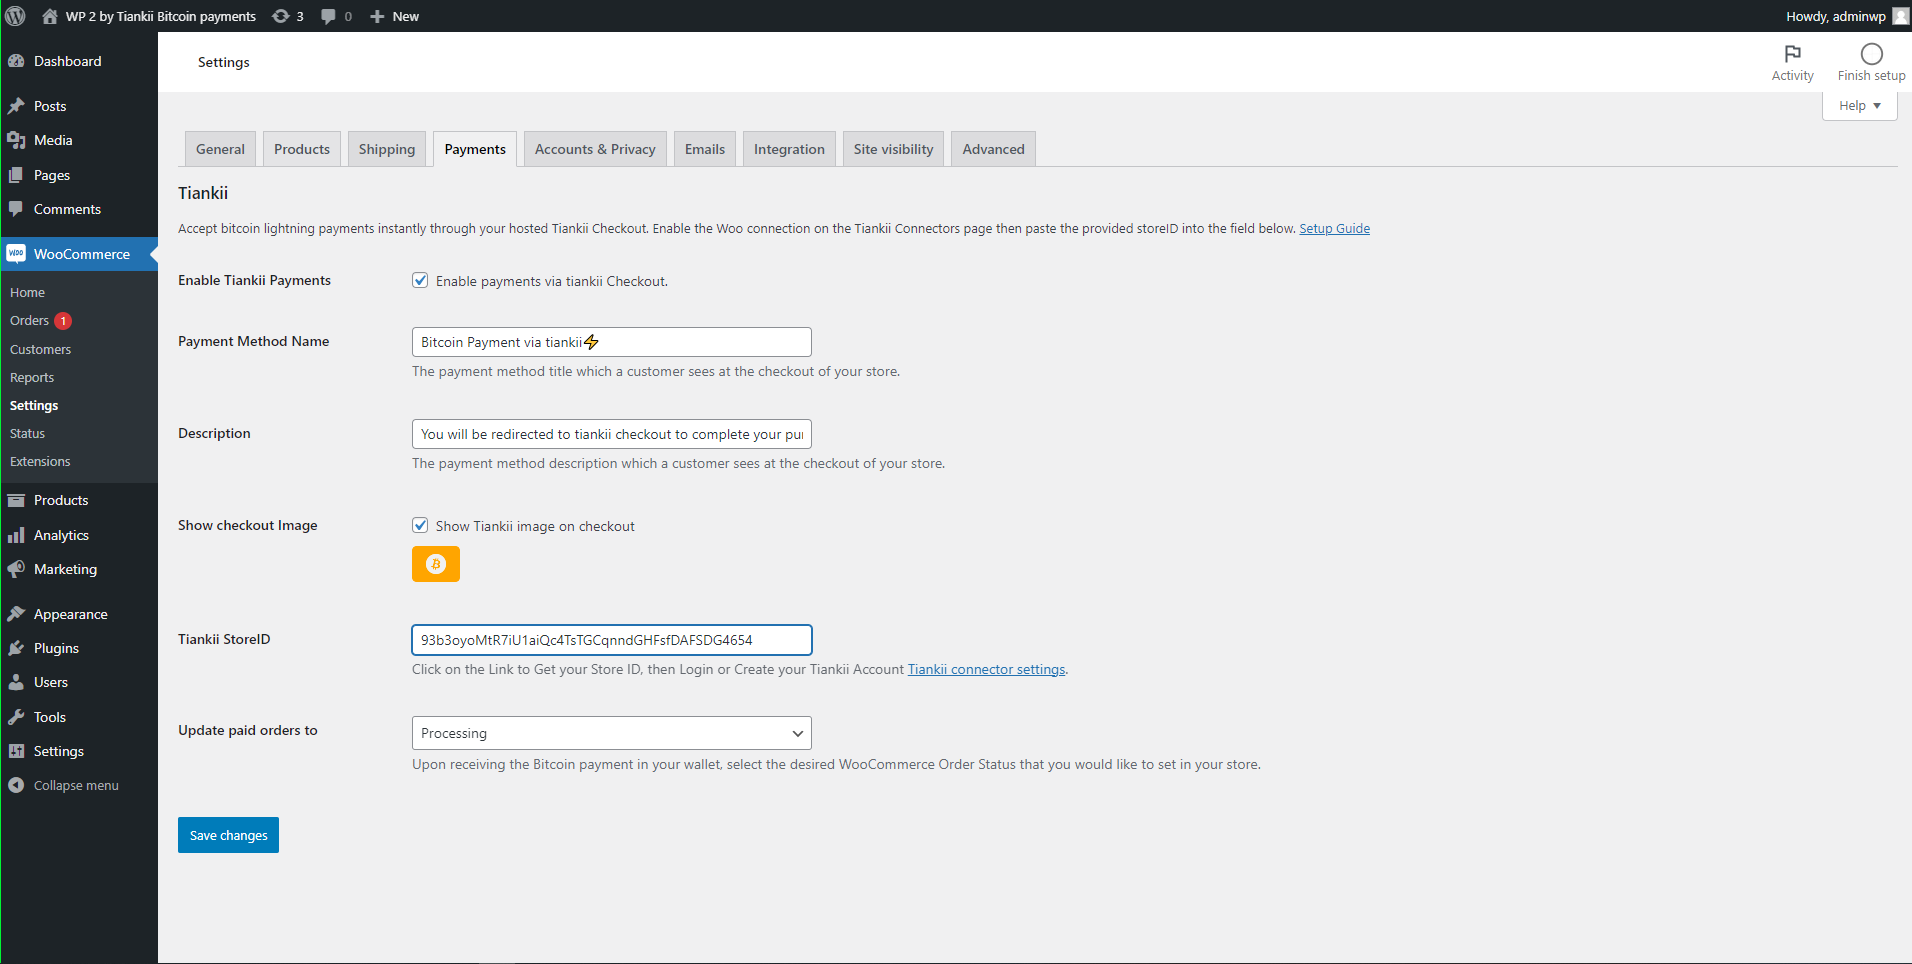The width and height of the screenshot is (1912, 964).
Task: Open comments bubble in admin bar
Action: pyautogui.click(x=328, y=16)
